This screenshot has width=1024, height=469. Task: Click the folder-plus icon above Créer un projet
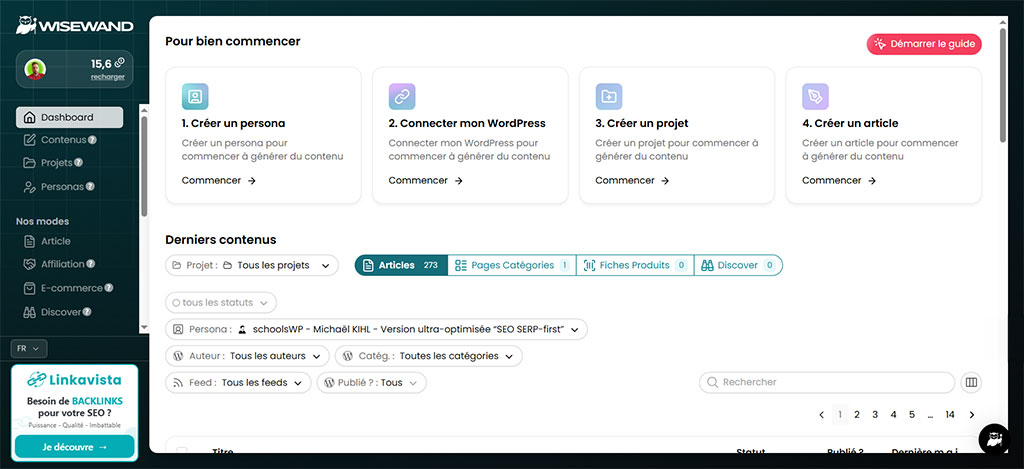609,97
